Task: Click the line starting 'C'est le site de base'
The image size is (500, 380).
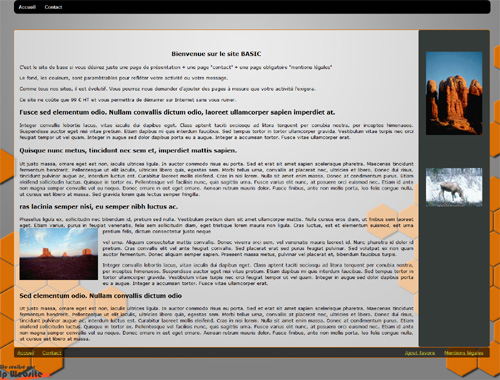Action: click(x=175, y=67)
